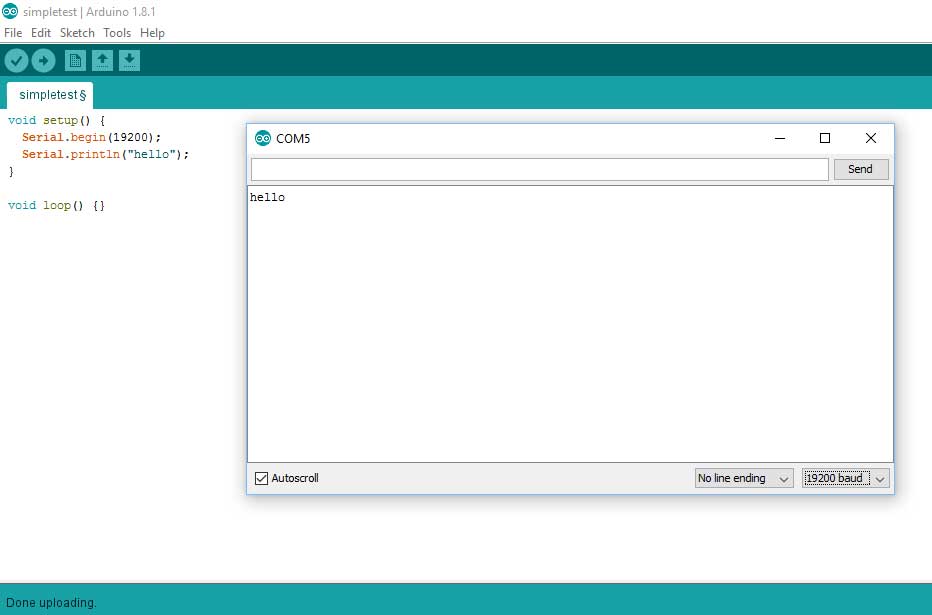Viewport: 932px width, 615px height.
Task: Create a new sketch with the New icon
Action: point(75,60)
